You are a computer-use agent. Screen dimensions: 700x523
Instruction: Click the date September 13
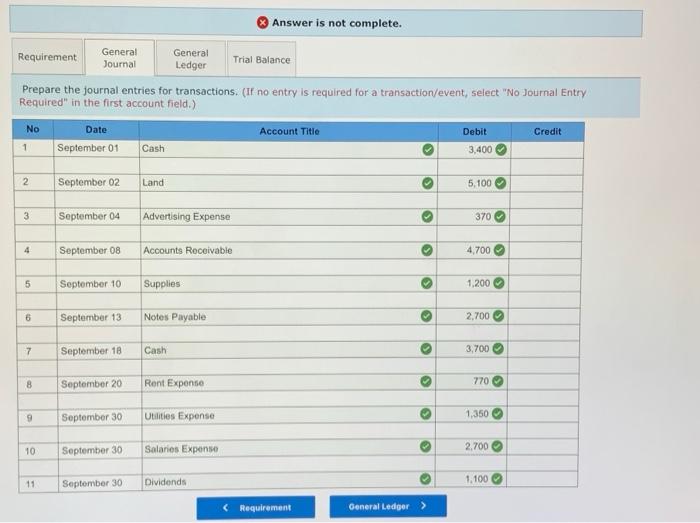(x=91, y=317)
